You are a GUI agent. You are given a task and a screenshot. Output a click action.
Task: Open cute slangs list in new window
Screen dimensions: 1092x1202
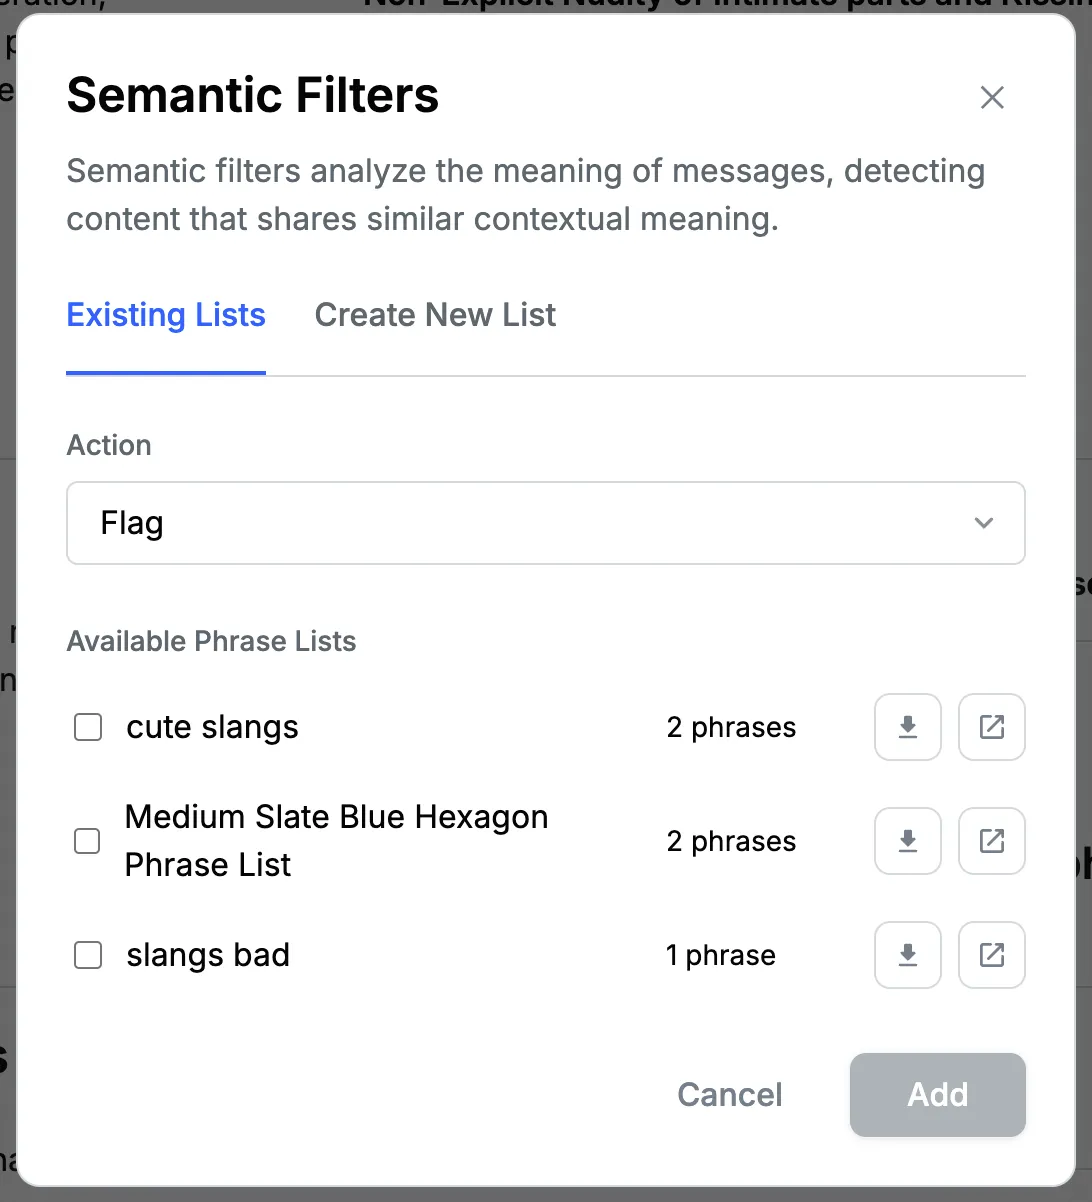tap(991, 727)
